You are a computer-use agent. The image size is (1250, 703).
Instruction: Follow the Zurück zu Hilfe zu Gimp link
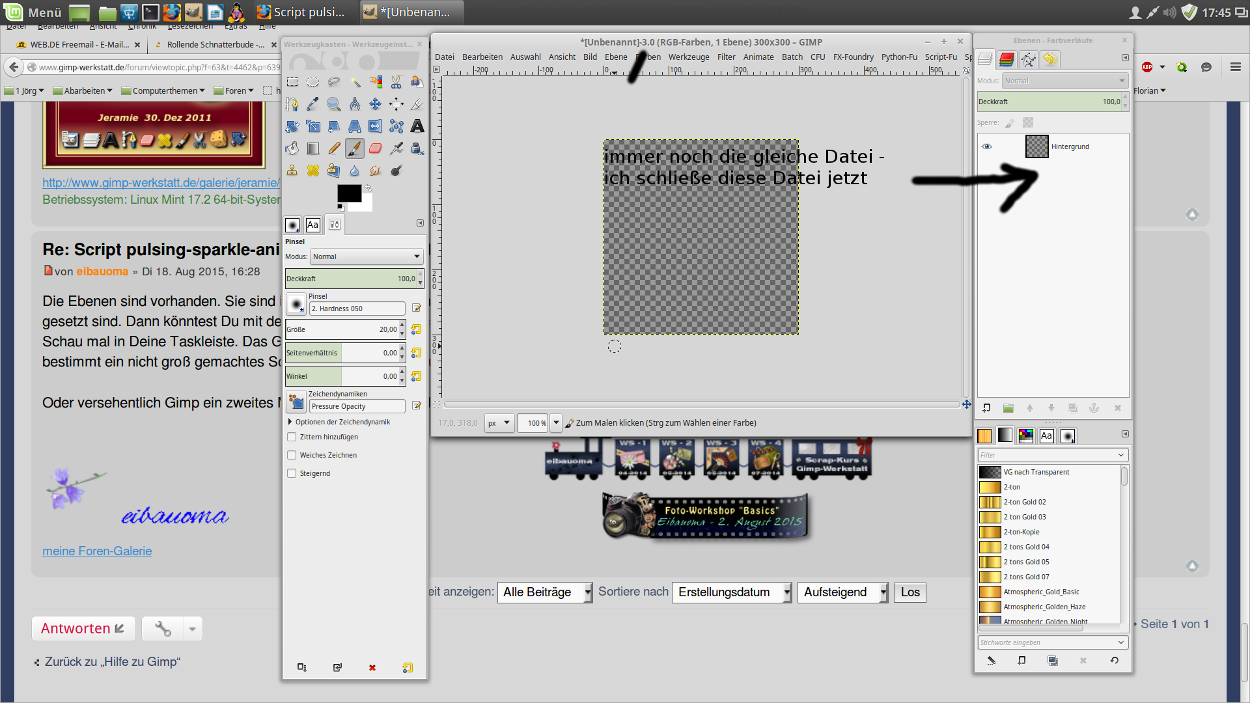point(112,662)
